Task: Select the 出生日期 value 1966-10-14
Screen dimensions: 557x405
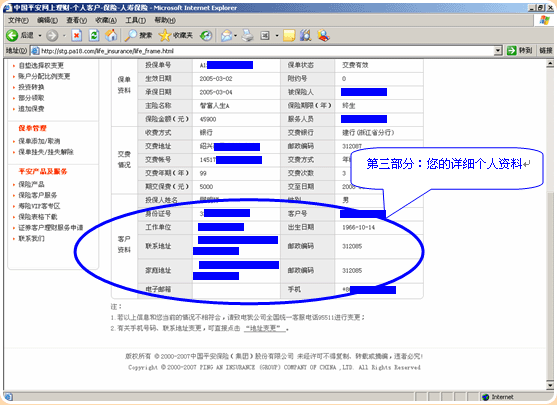Action: tap(358, 227)
